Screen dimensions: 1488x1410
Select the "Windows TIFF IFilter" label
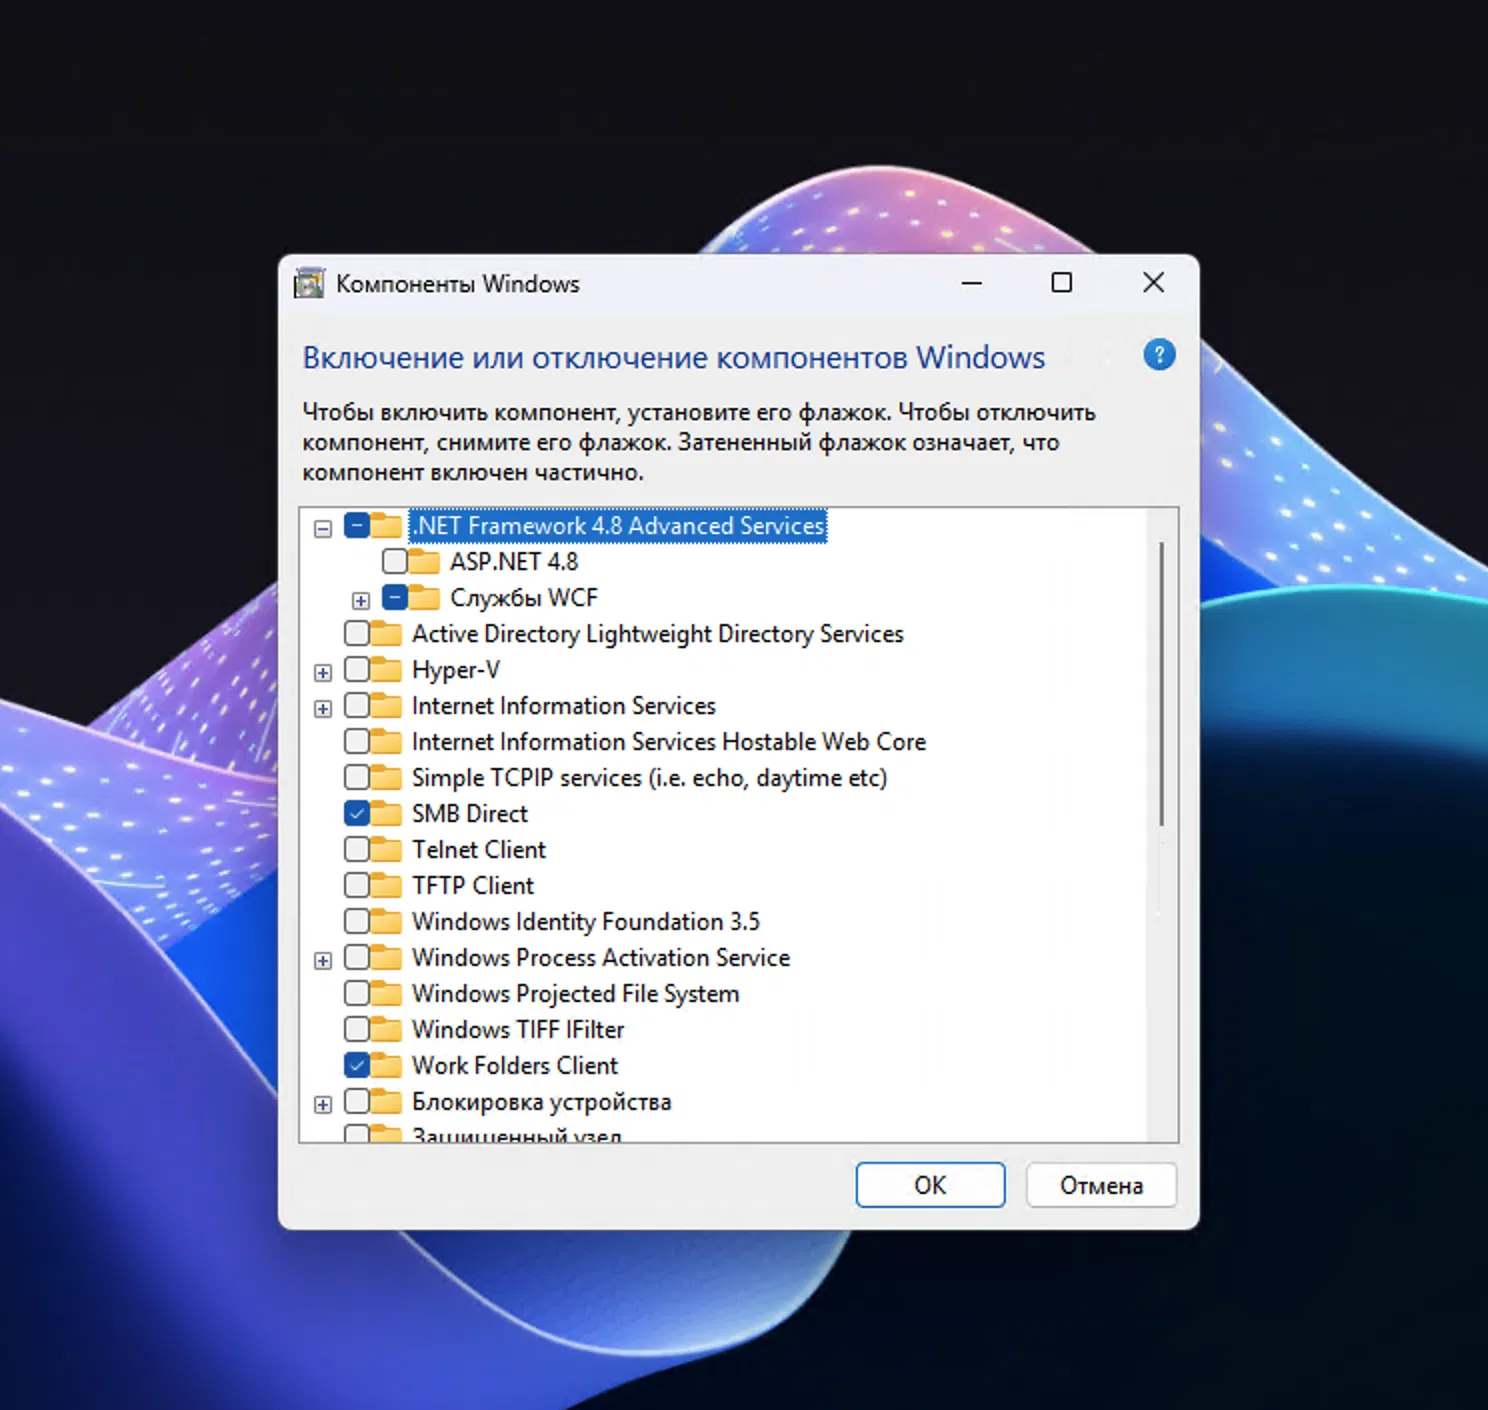518,1029
